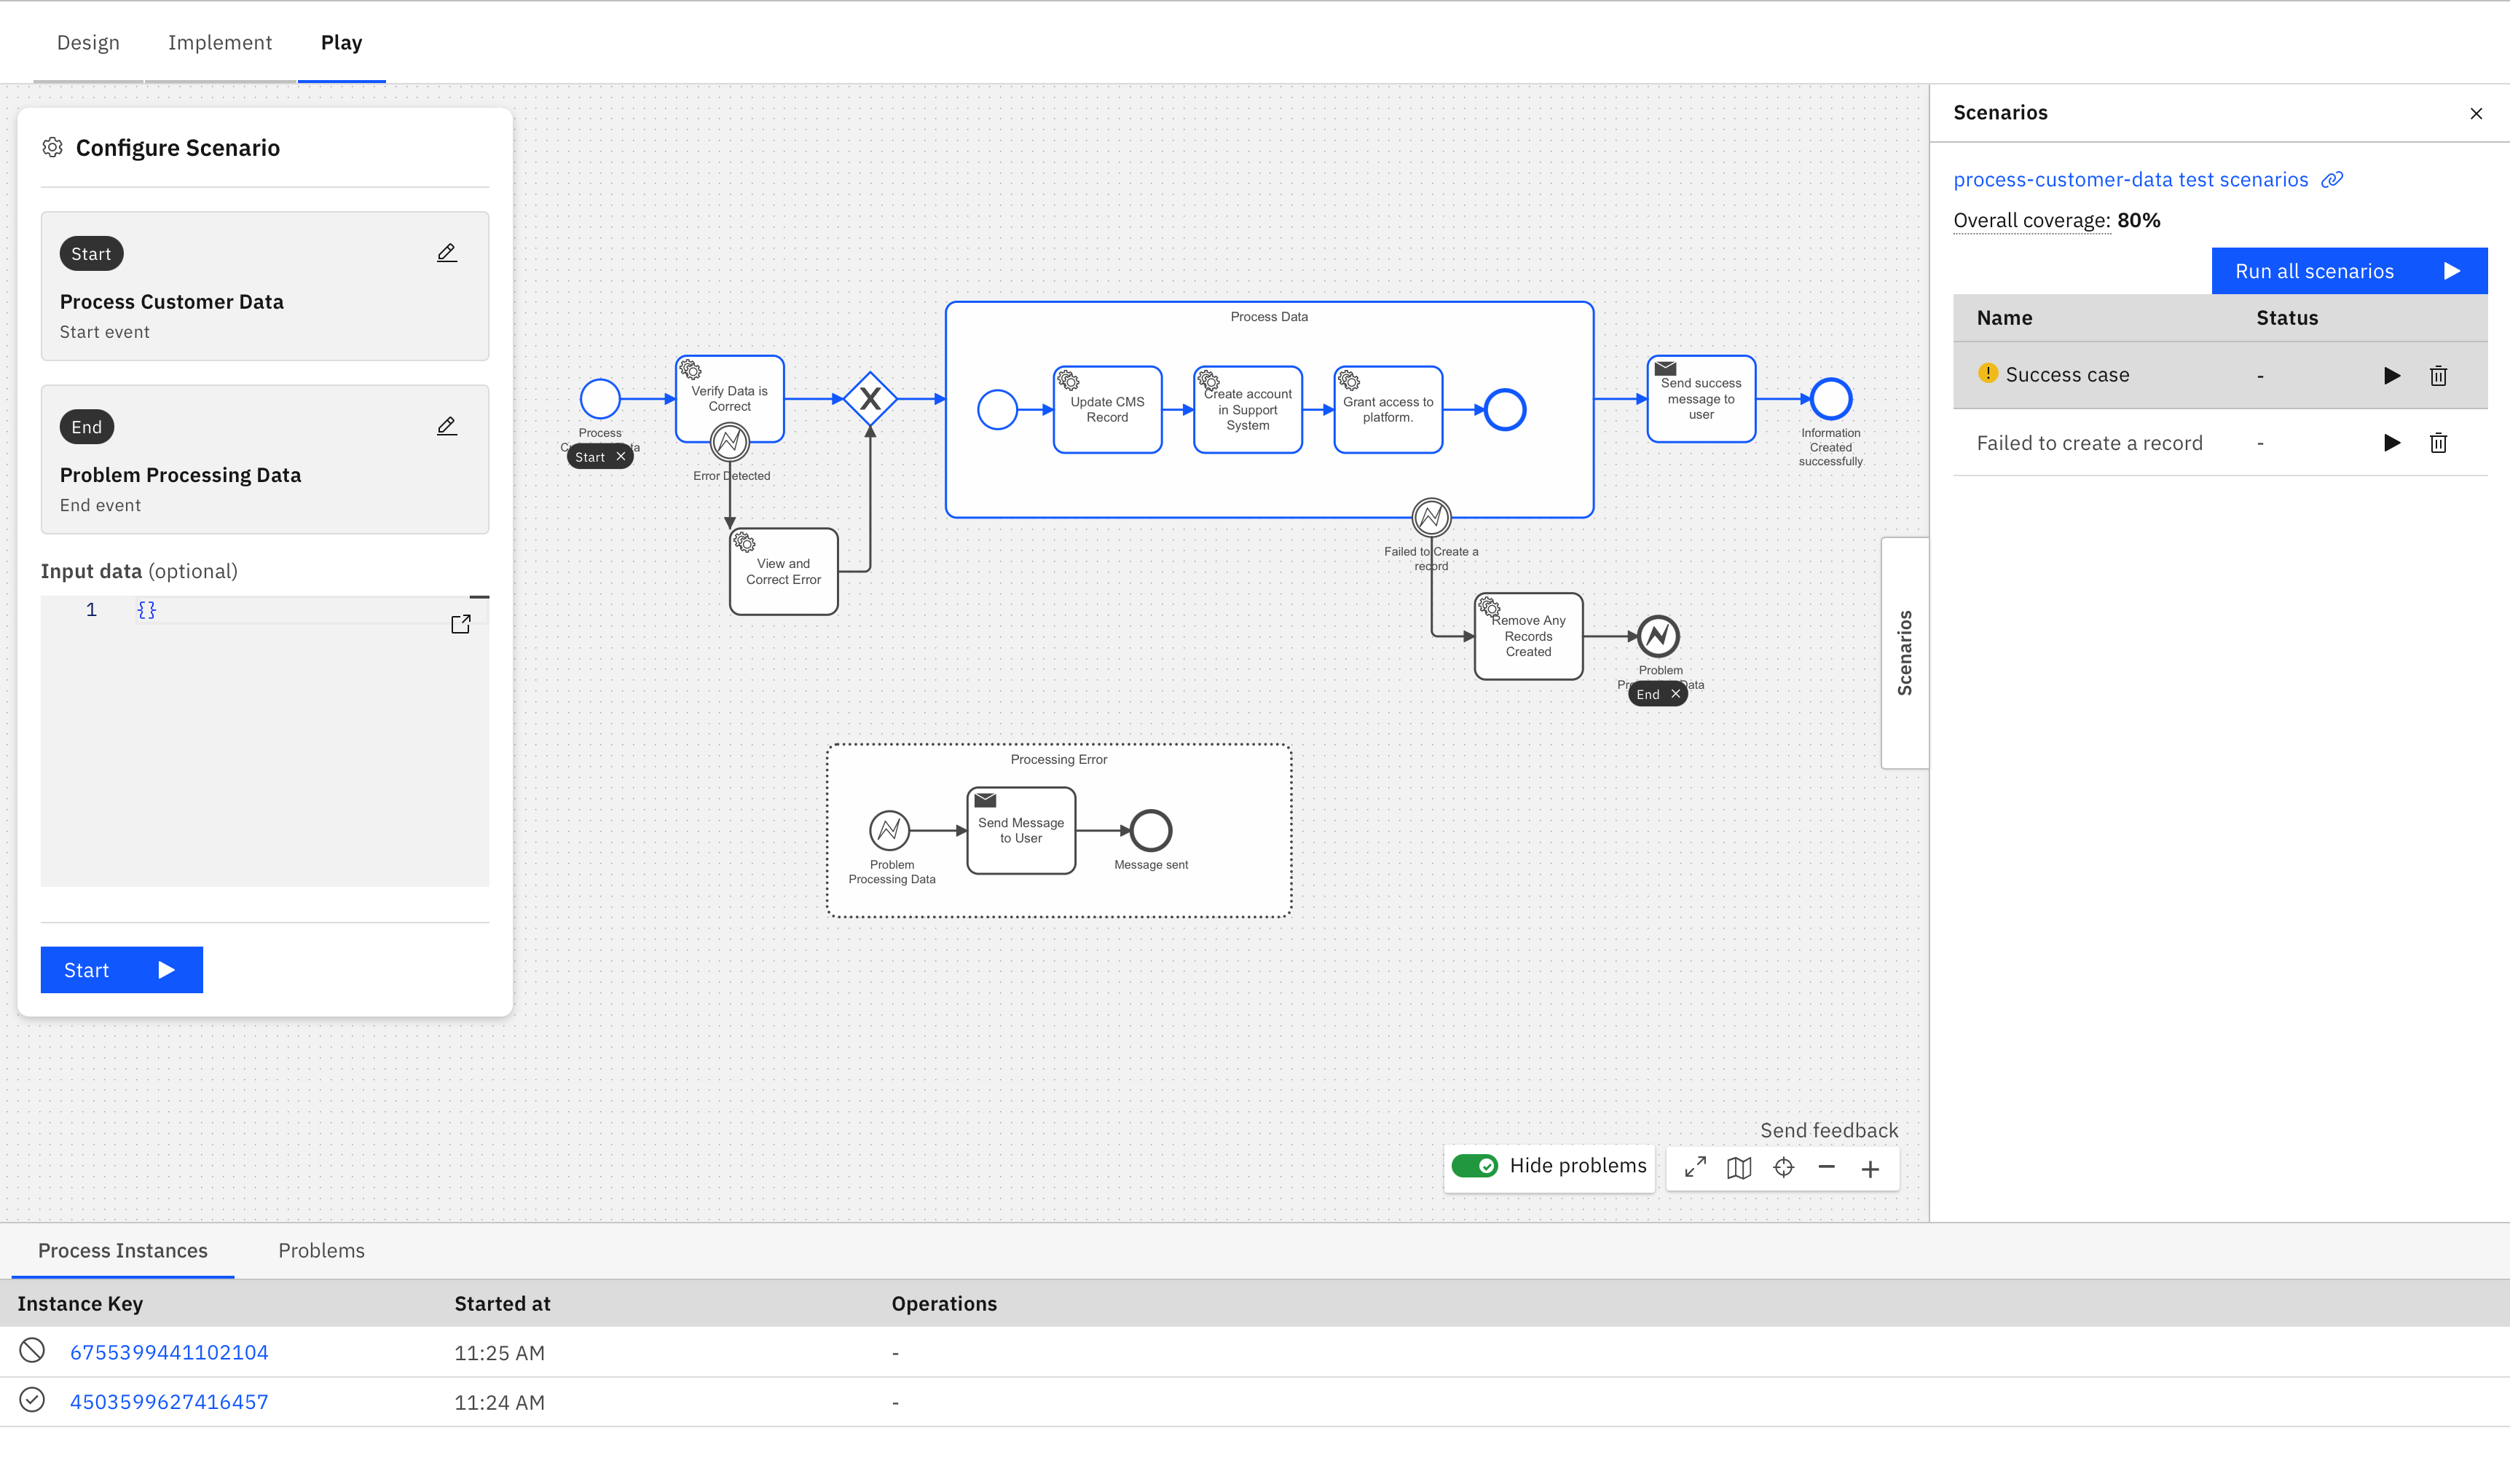Viewport: 2510px width, 1484px height.
Task: Remove the End tag on diagram
Action: (x=1676, y=694)
